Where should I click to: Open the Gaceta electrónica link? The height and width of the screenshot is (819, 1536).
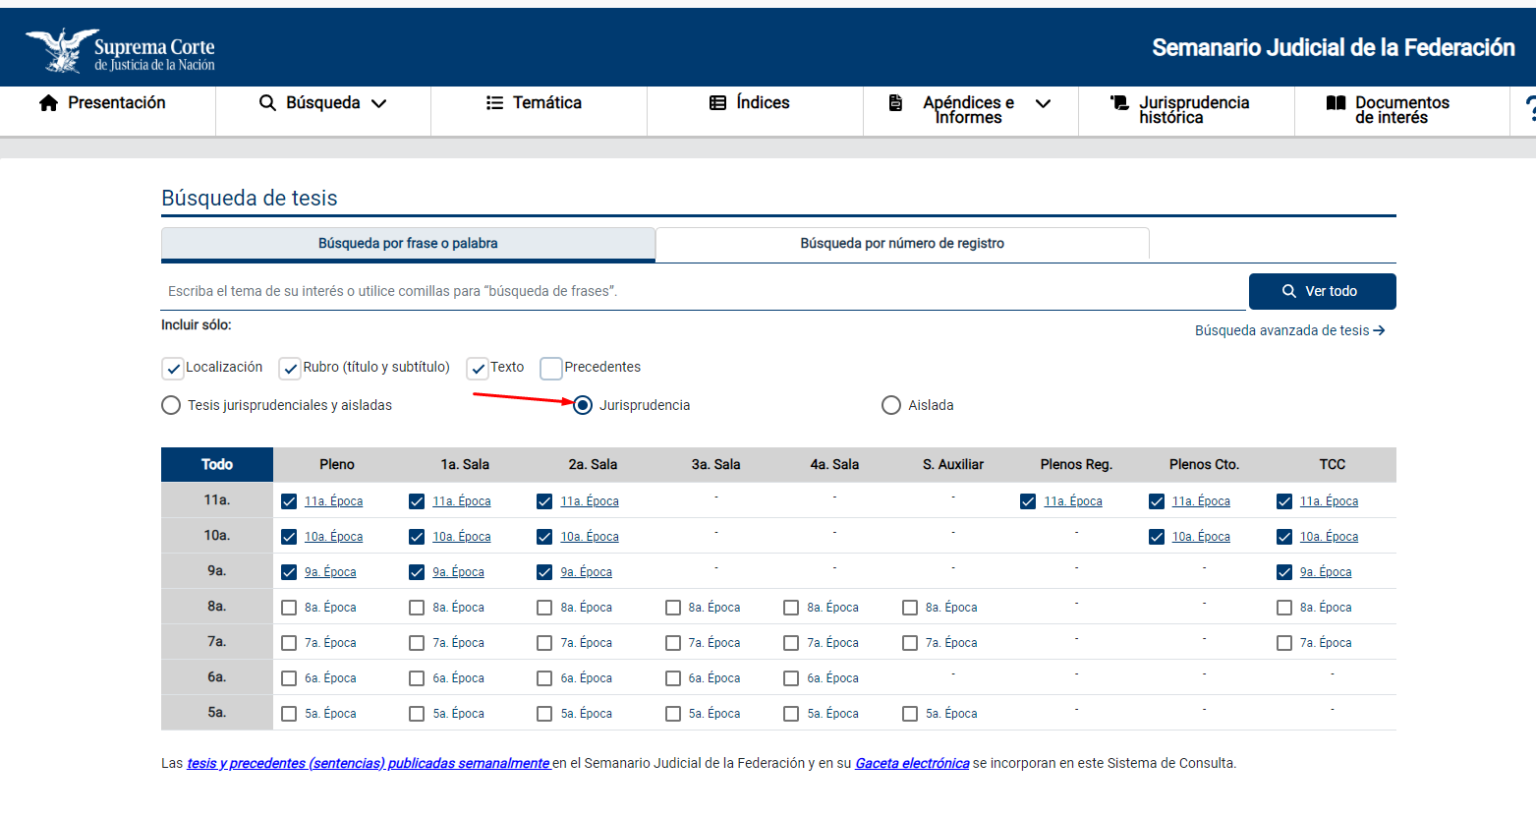pyautogui.click(x=911, y=764)
